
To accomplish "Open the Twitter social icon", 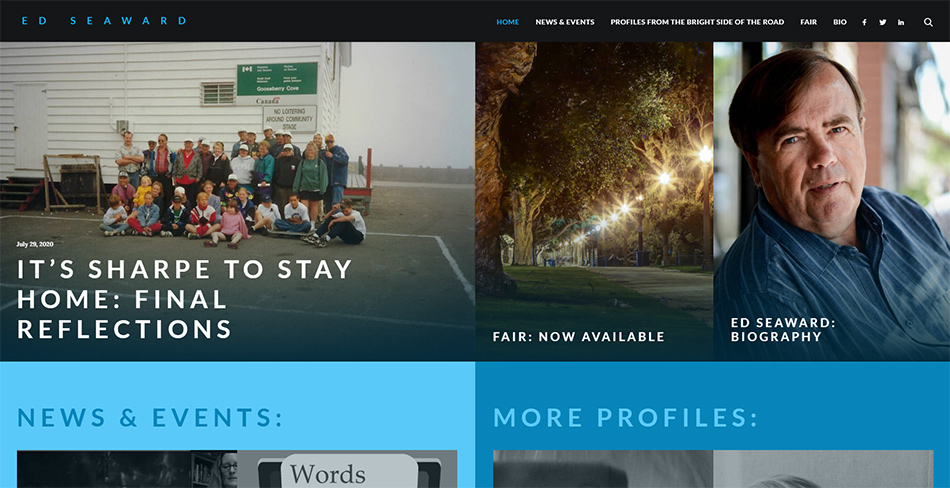I will [x=883, y=22].
